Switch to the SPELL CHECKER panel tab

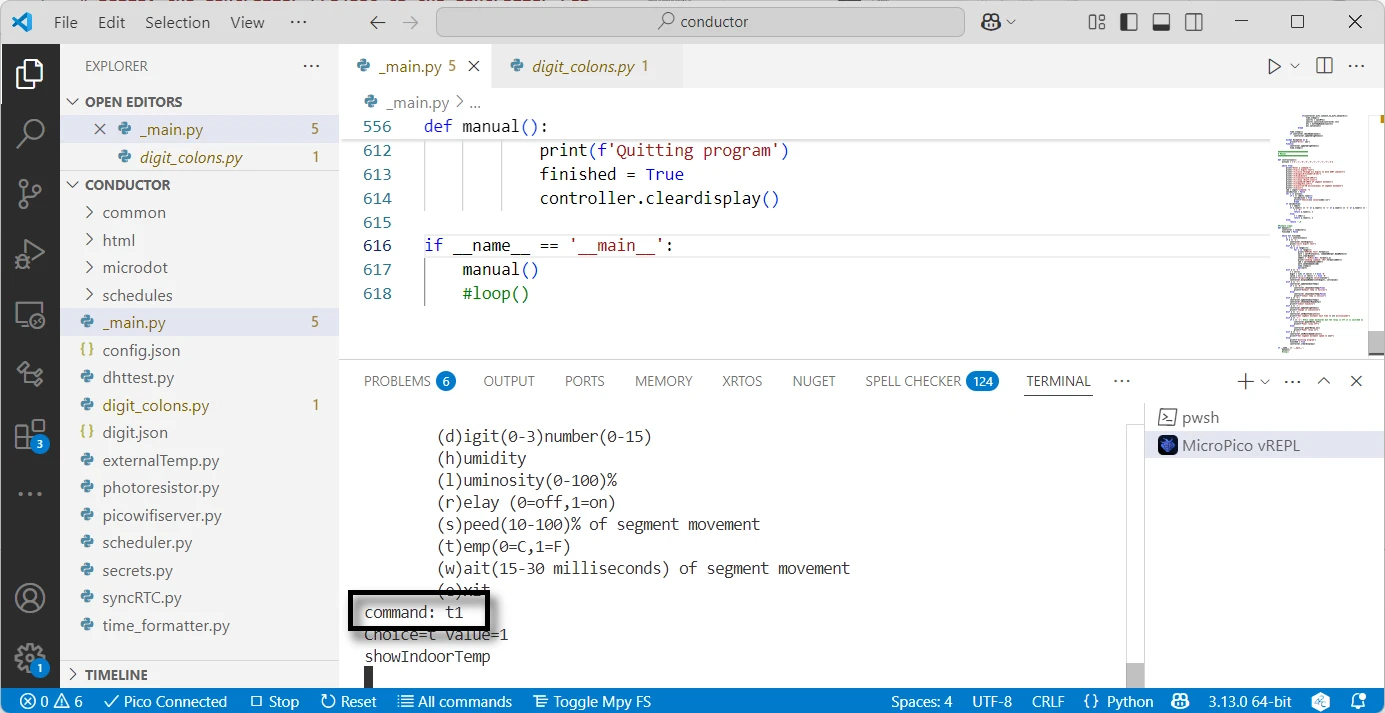pos(931,381)
